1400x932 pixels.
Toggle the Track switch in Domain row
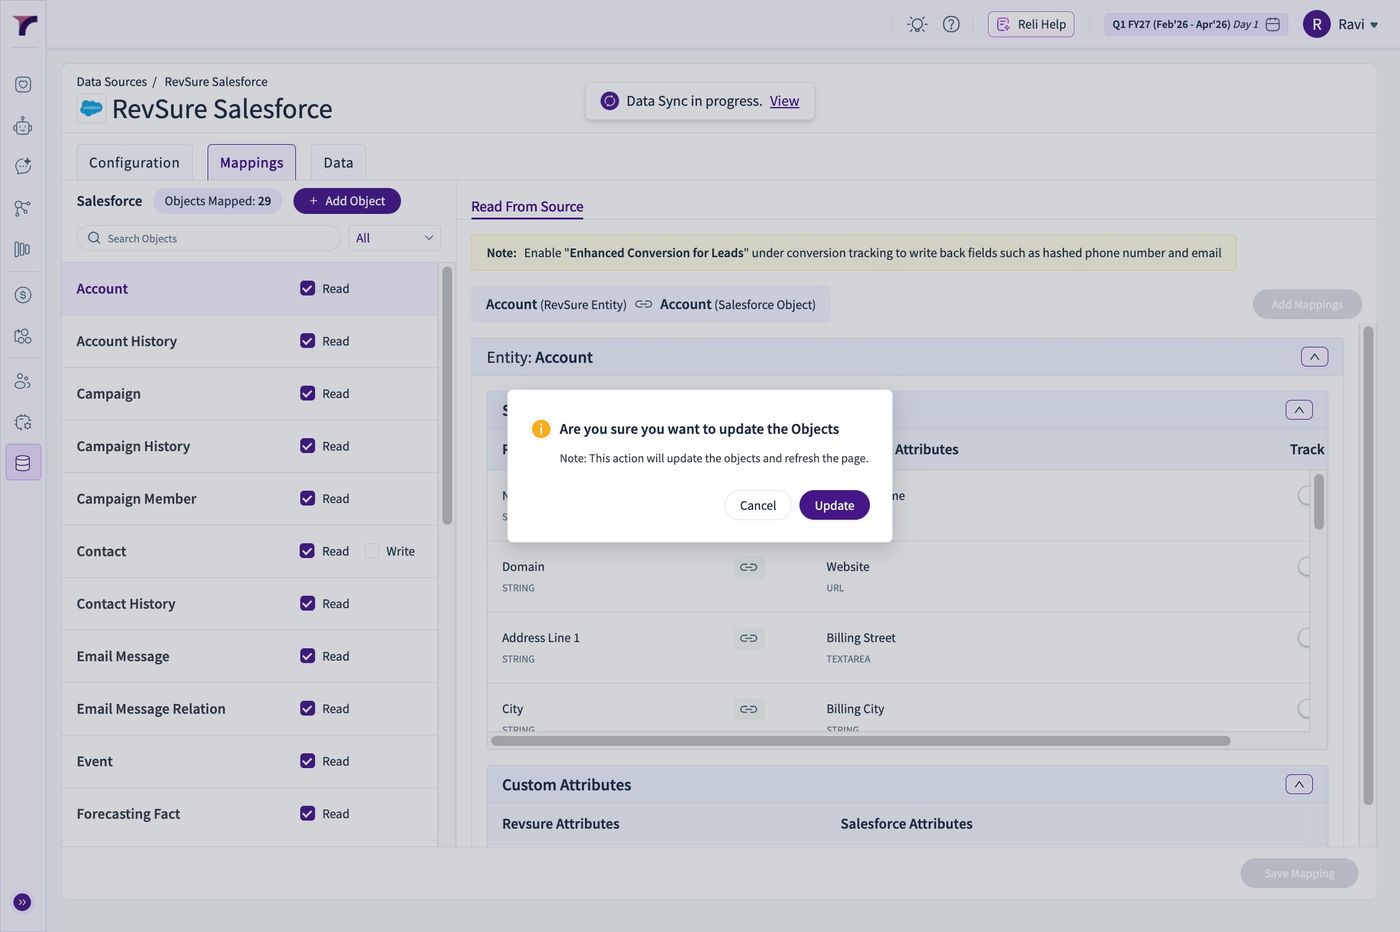click(1304, 567)
